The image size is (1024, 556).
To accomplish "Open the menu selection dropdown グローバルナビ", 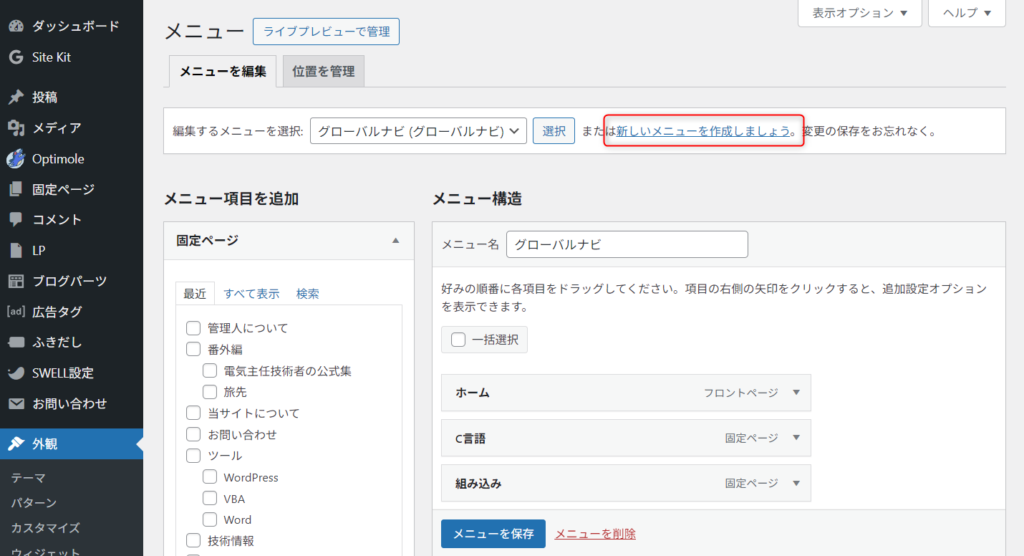I will pos(418,131).
